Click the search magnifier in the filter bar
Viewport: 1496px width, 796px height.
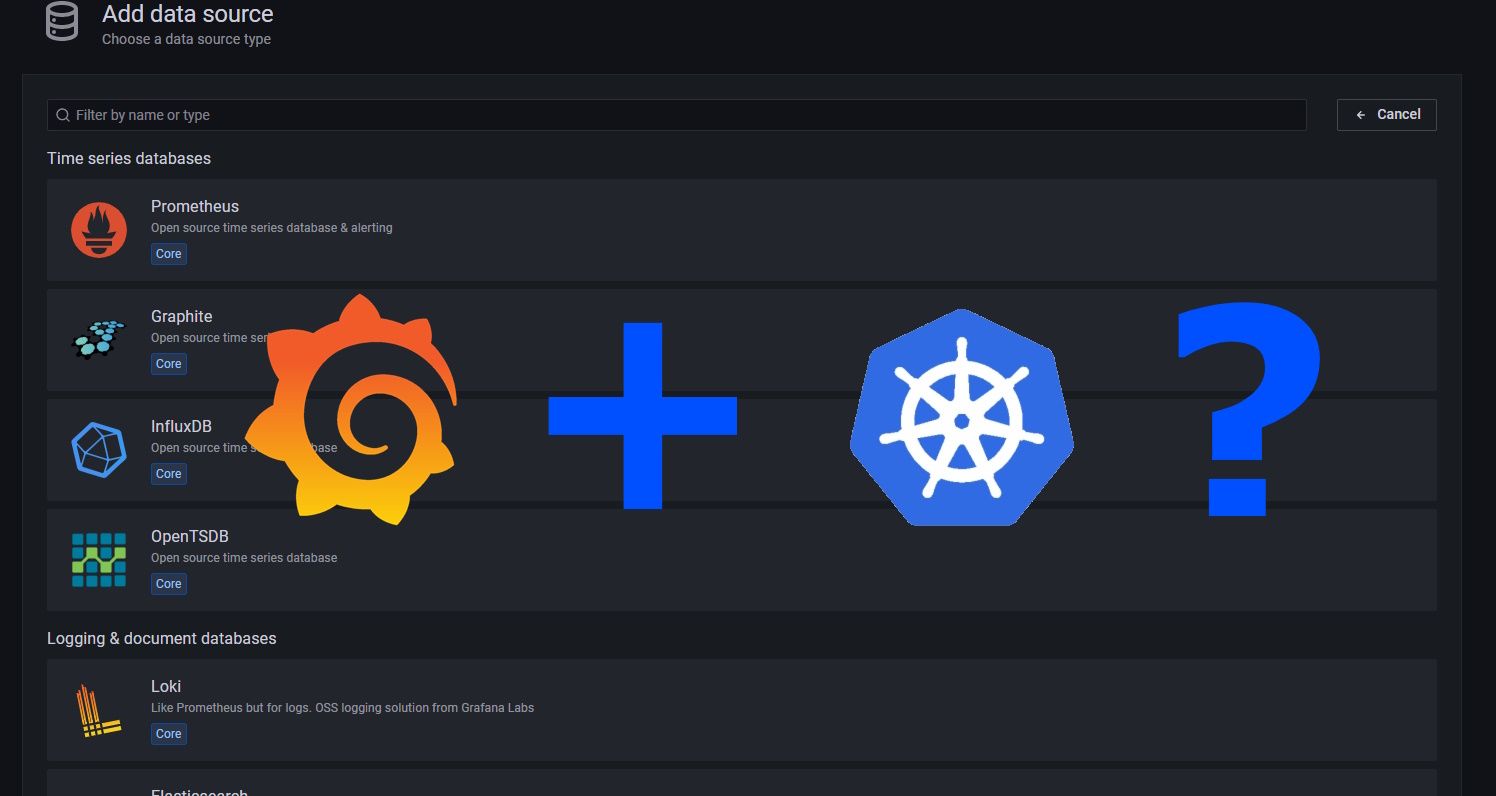63,115
